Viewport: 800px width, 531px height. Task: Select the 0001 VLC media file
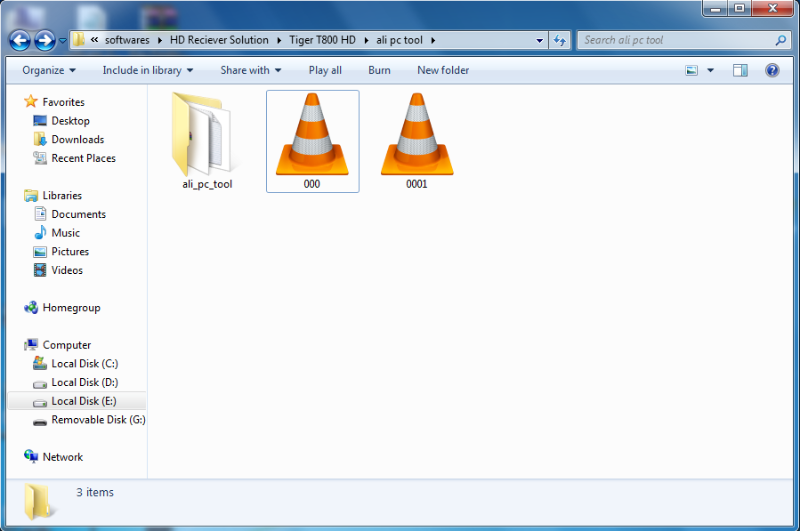pyautogui.click(x=417, y=141)
